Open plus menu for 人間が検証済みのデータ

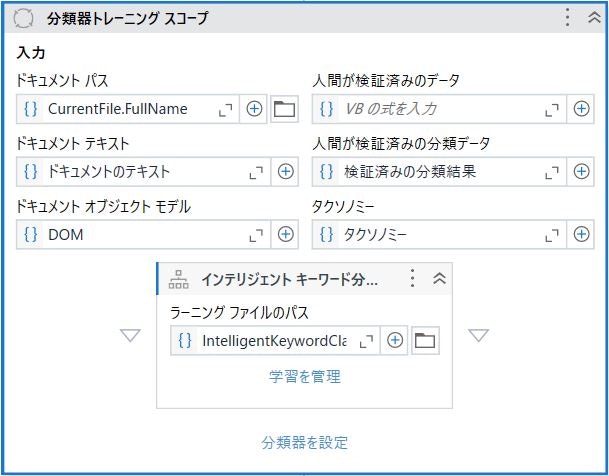(581, 109)
